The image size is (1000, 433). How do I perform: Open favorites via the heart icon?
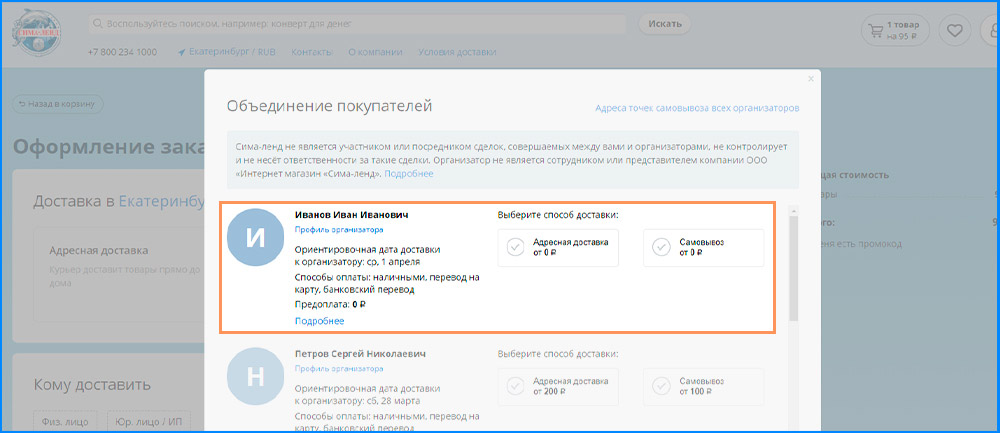coord(954,31)
